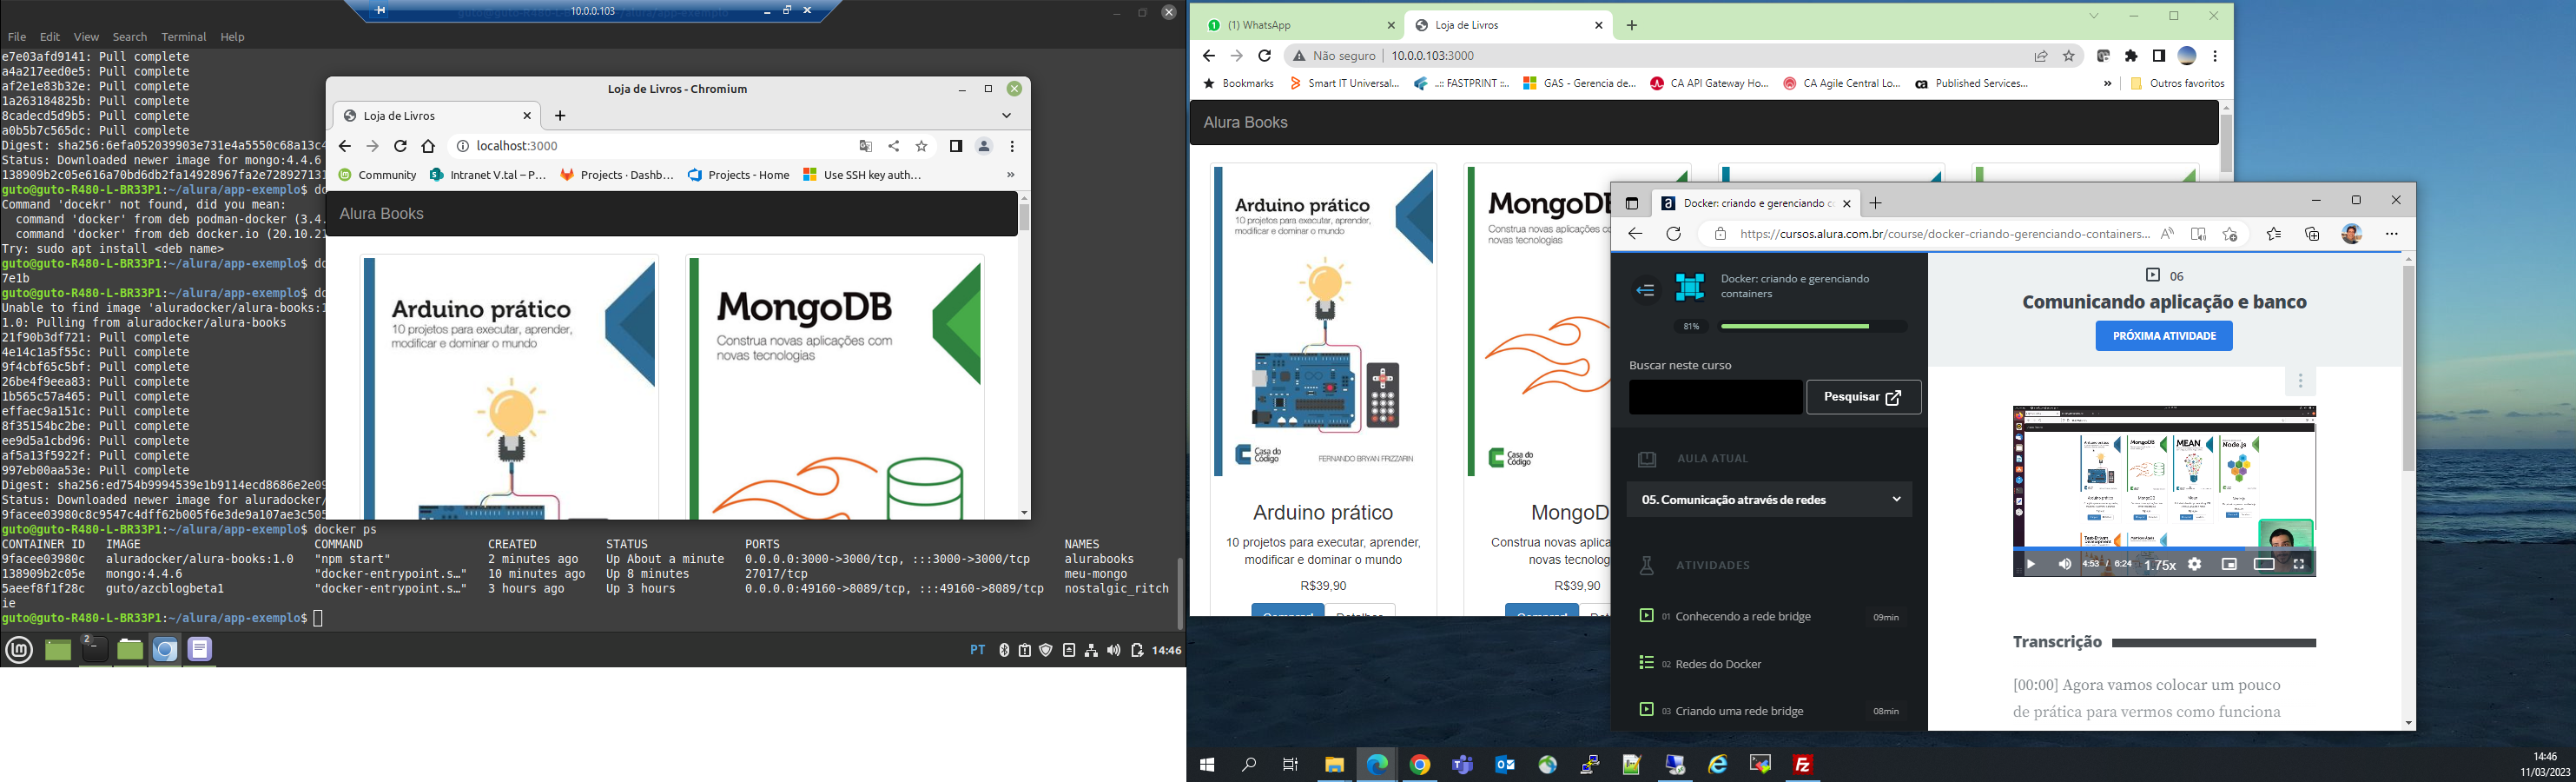Enable picture-in-picture on the course video
This screenshot has width=2576, height=782.
[2229, 564]
